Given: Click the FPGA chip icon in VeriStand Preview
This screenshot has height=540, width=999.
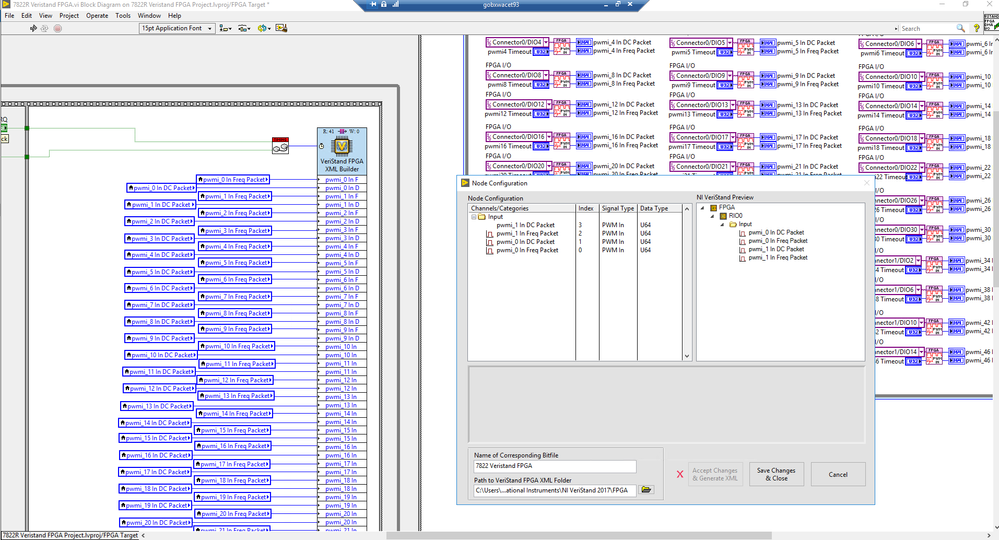Looking at the screenshot, I should [714, 208].
